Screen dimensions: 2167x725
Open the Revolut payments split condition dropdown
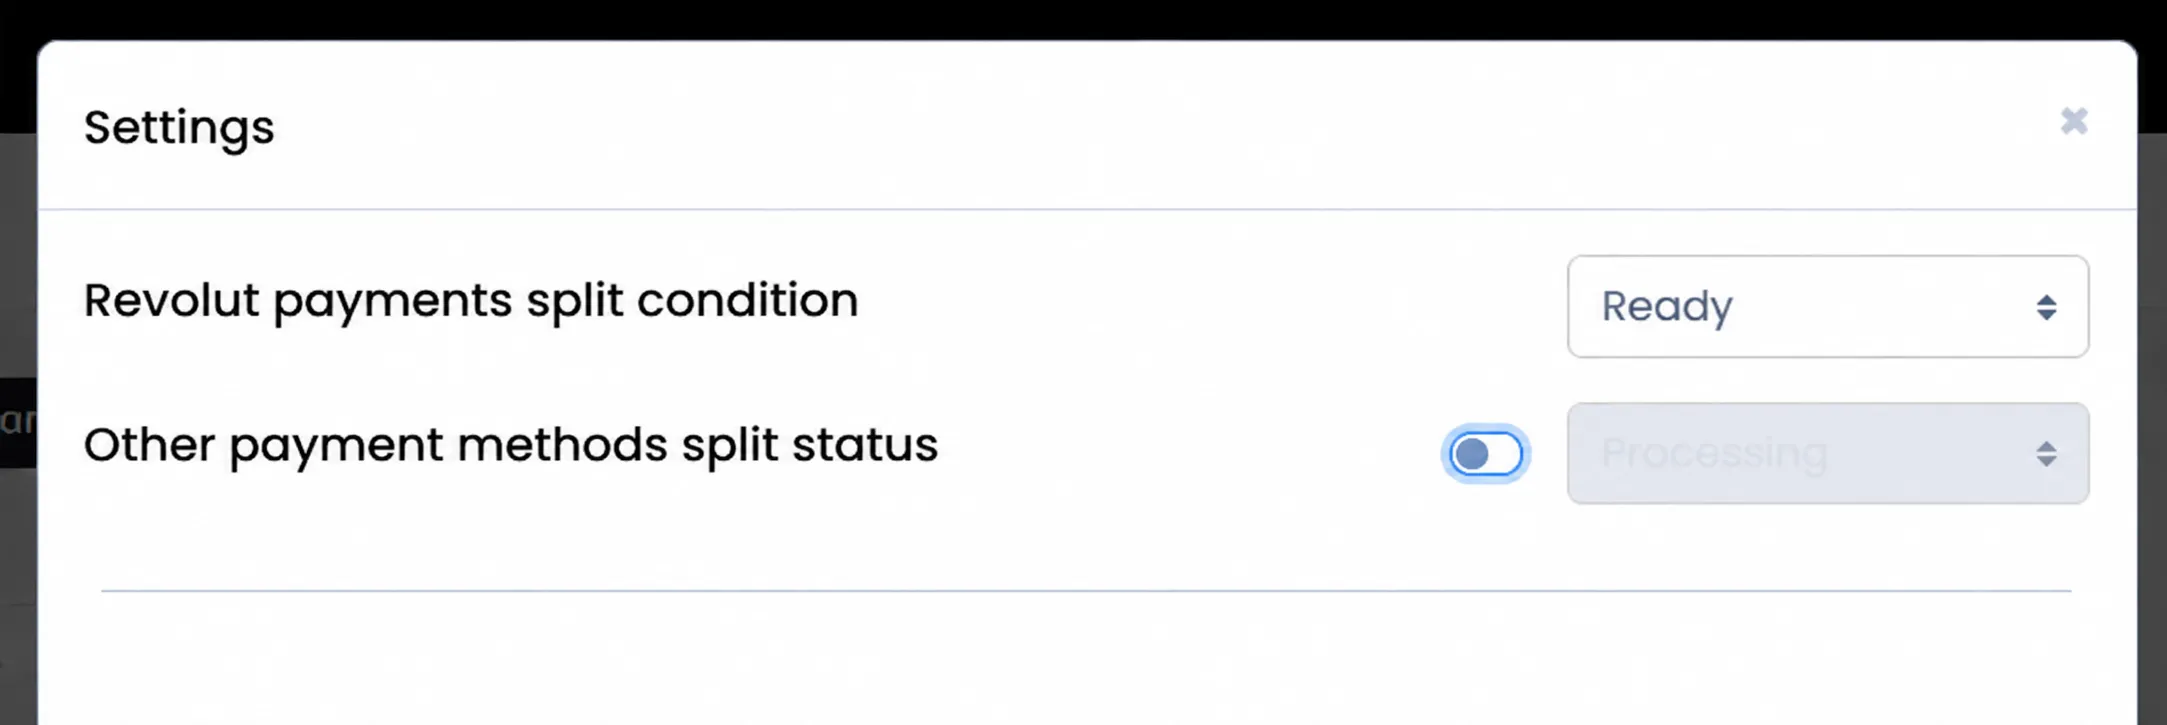[1828, 306]
